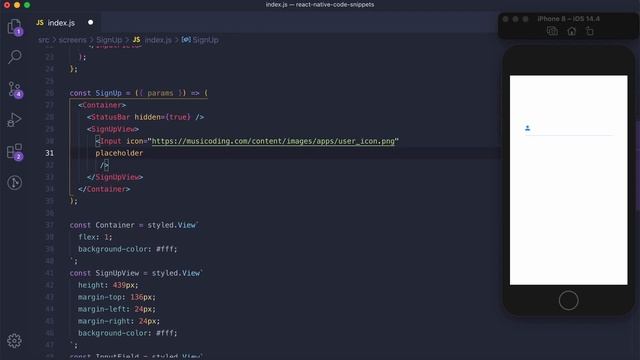This screenshot has width=640, height=360.
Task: Select the index.js breadcrumb
Action: pos(152,40)
